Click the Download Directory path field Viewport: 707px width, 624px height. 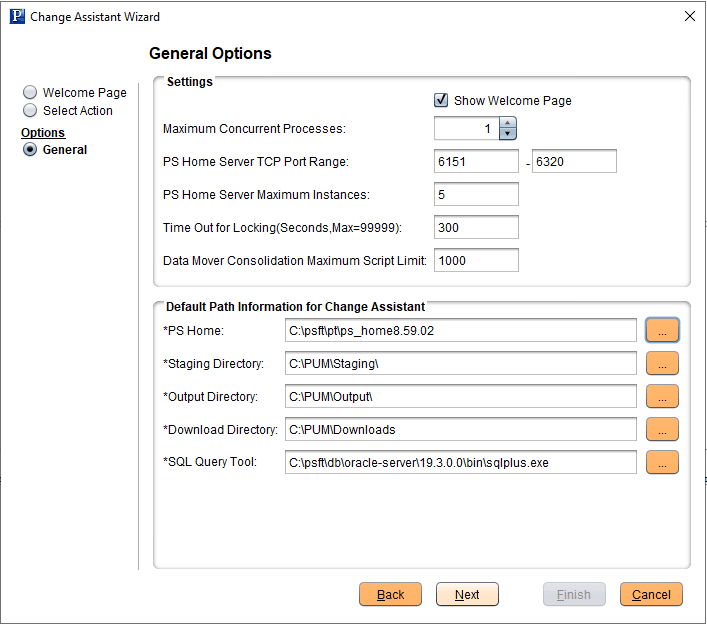click(x=461, y=429)
